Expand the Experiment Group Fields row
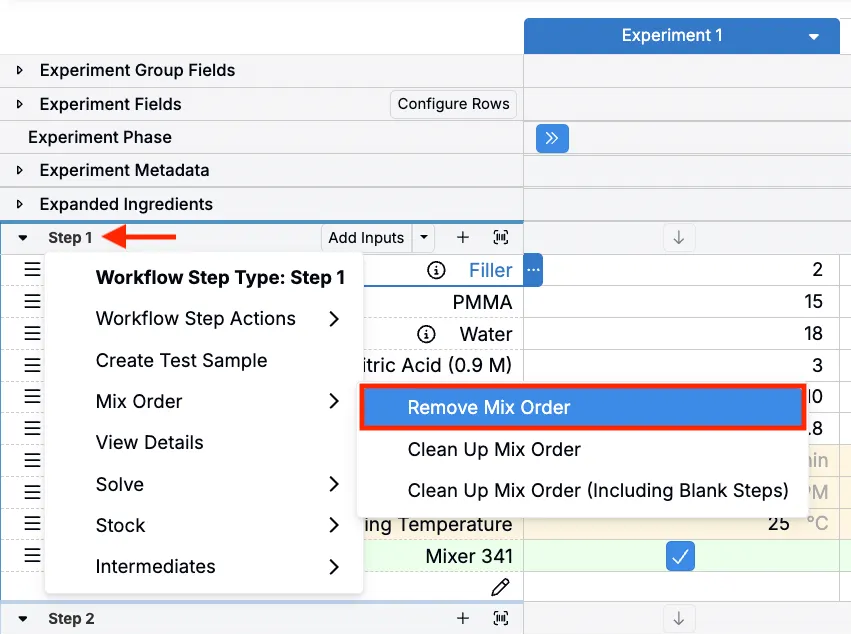The width and height of the screenshot is (851, 634). point(20,71)
